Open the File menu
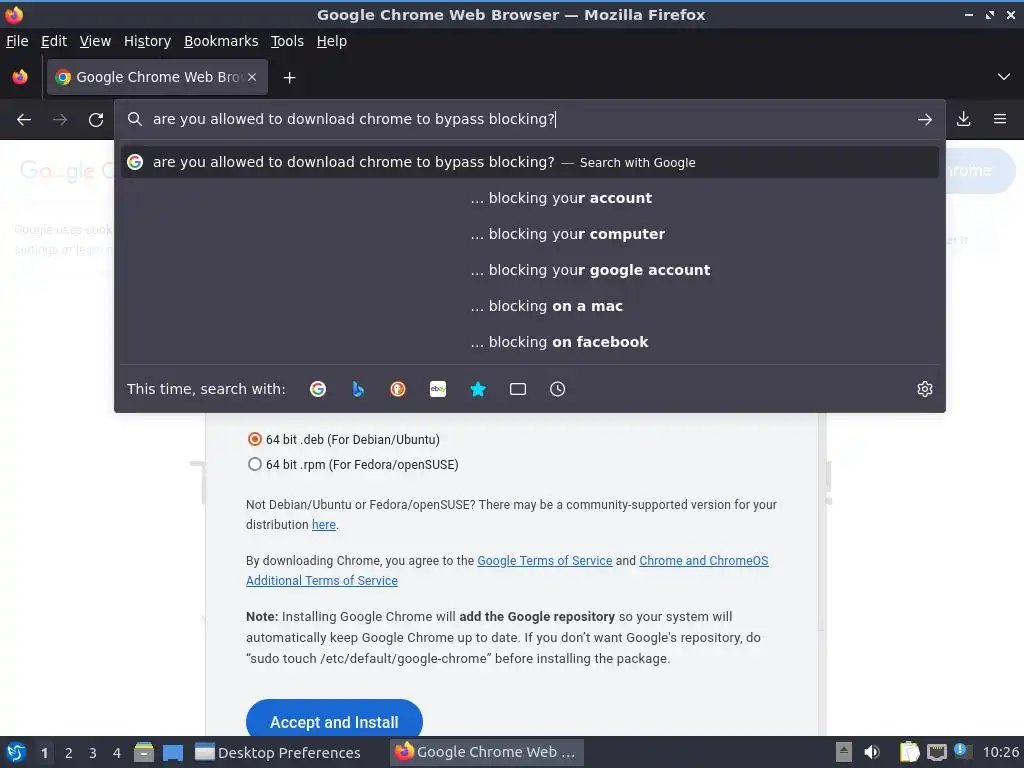The image size is (1024, 768). point(17,41)
